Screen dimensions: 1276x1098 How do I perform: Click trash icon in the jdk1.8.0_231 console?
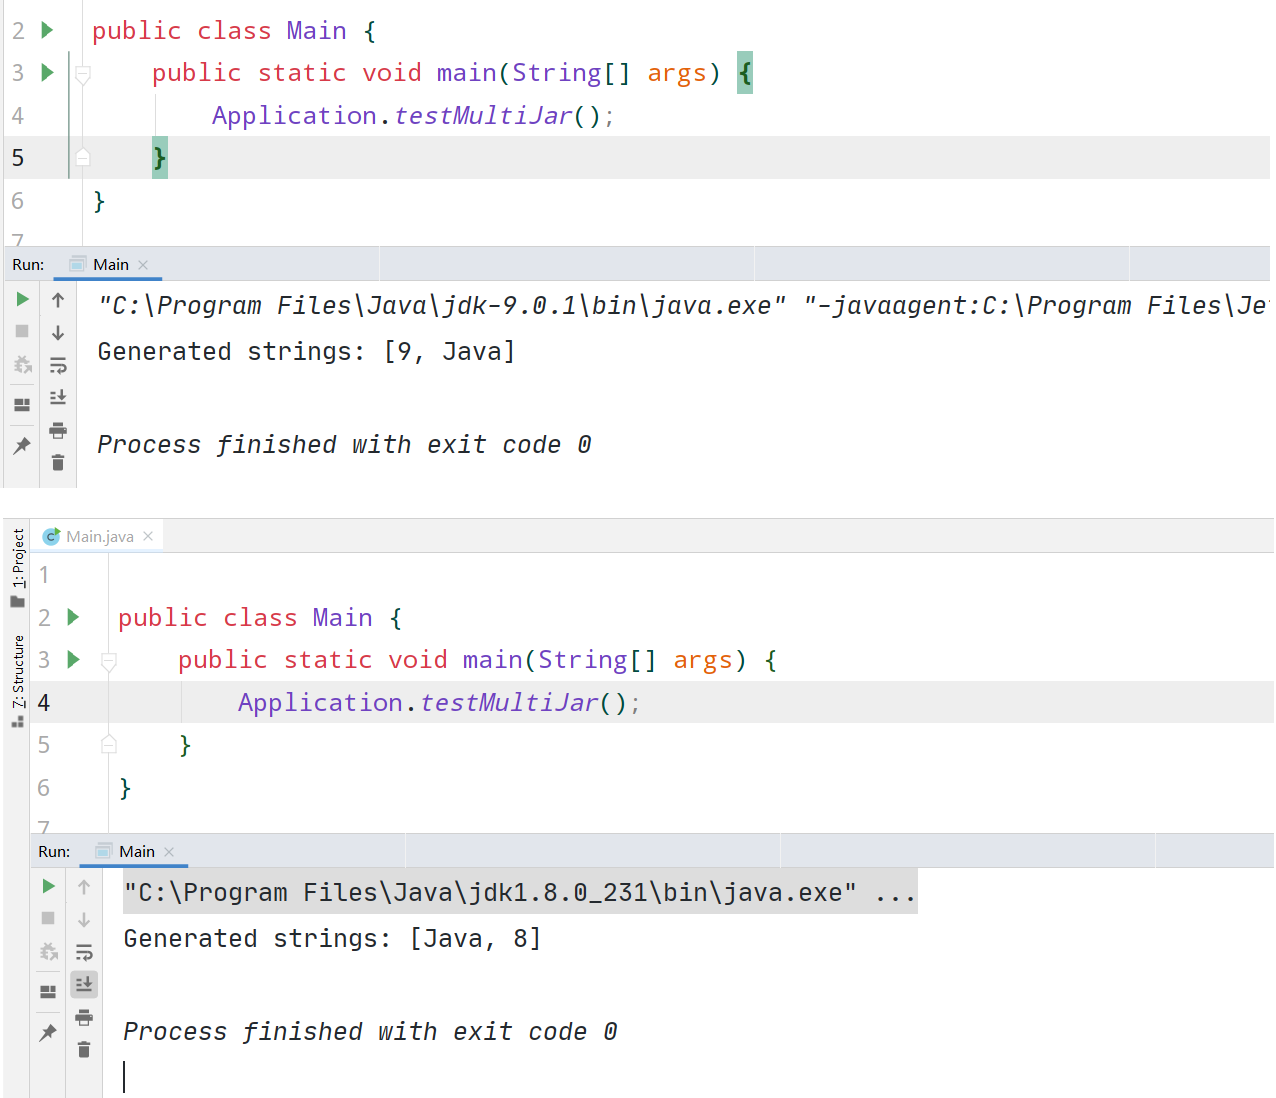(84, 1050)
